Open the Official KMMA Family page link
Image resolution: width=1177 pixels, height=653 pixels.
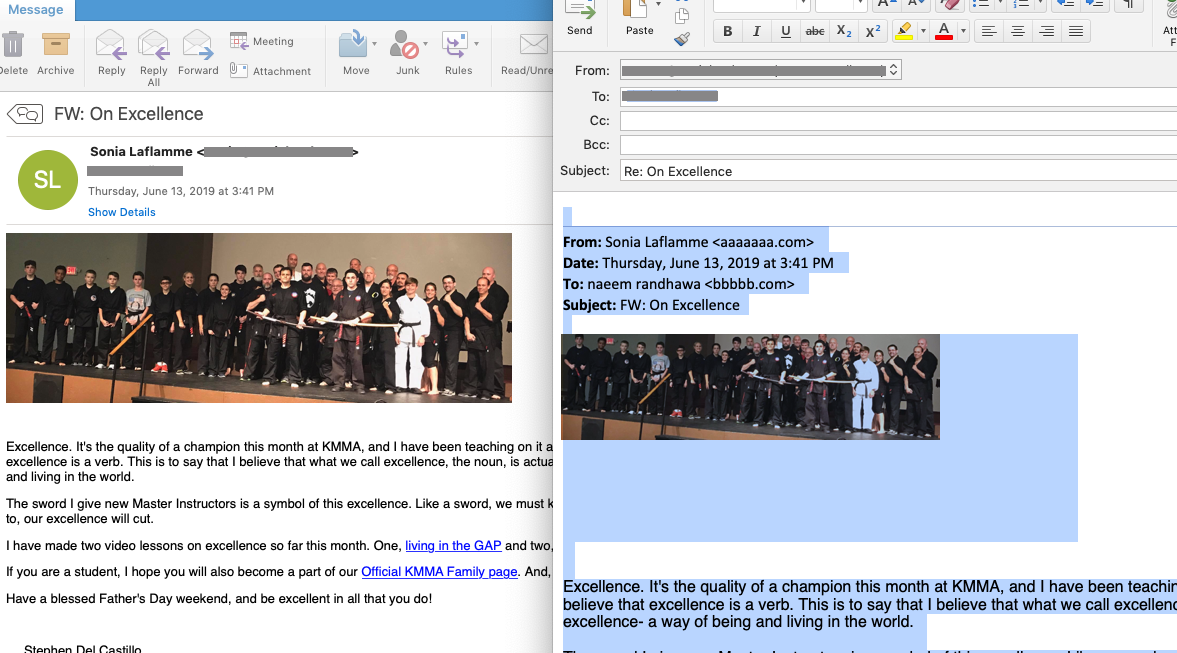[x=439, y=572]
